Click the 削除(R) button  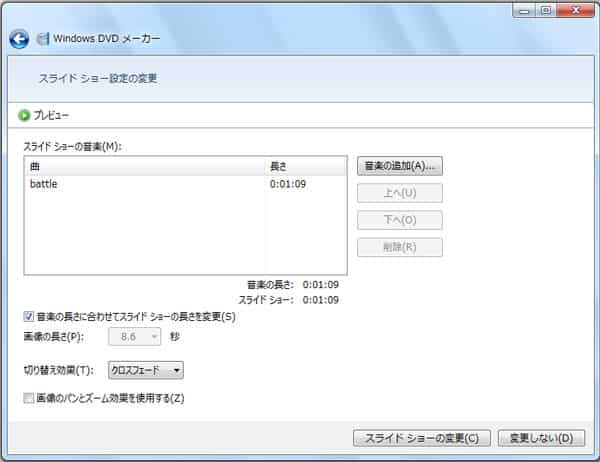click(x=400, y=247)
